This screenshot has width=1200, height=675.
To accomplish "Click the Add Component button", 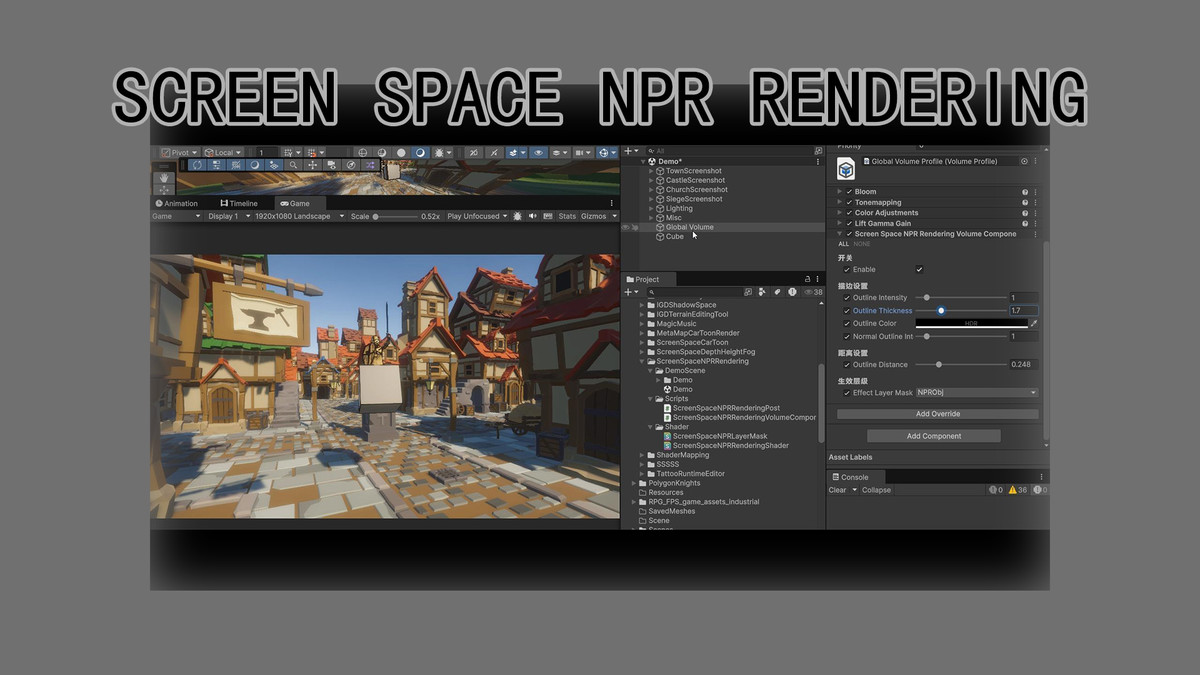I will (x=934, y=436).
